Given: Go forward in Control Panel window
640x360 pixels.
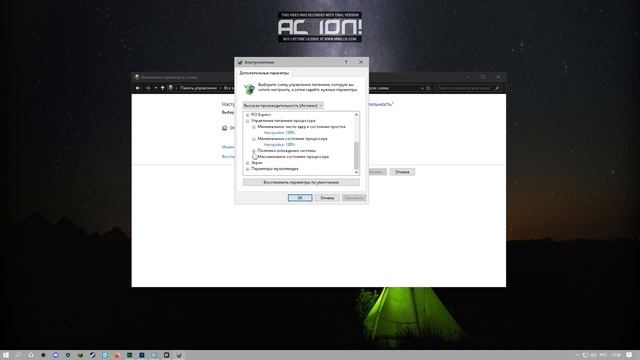Looking at the screenshot, I should [148, 88].
